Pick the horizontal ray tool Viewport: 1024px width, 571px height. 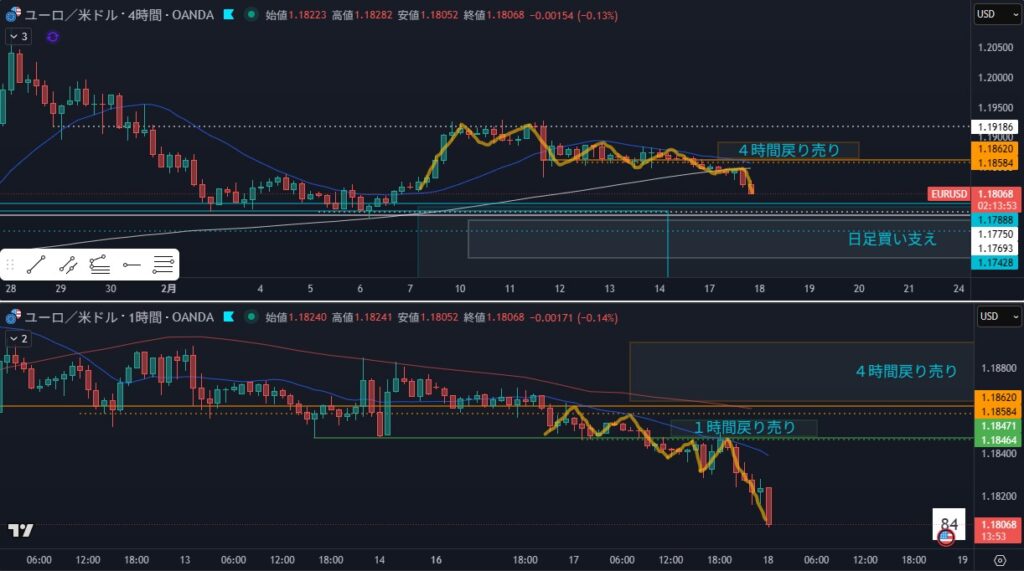131,265
